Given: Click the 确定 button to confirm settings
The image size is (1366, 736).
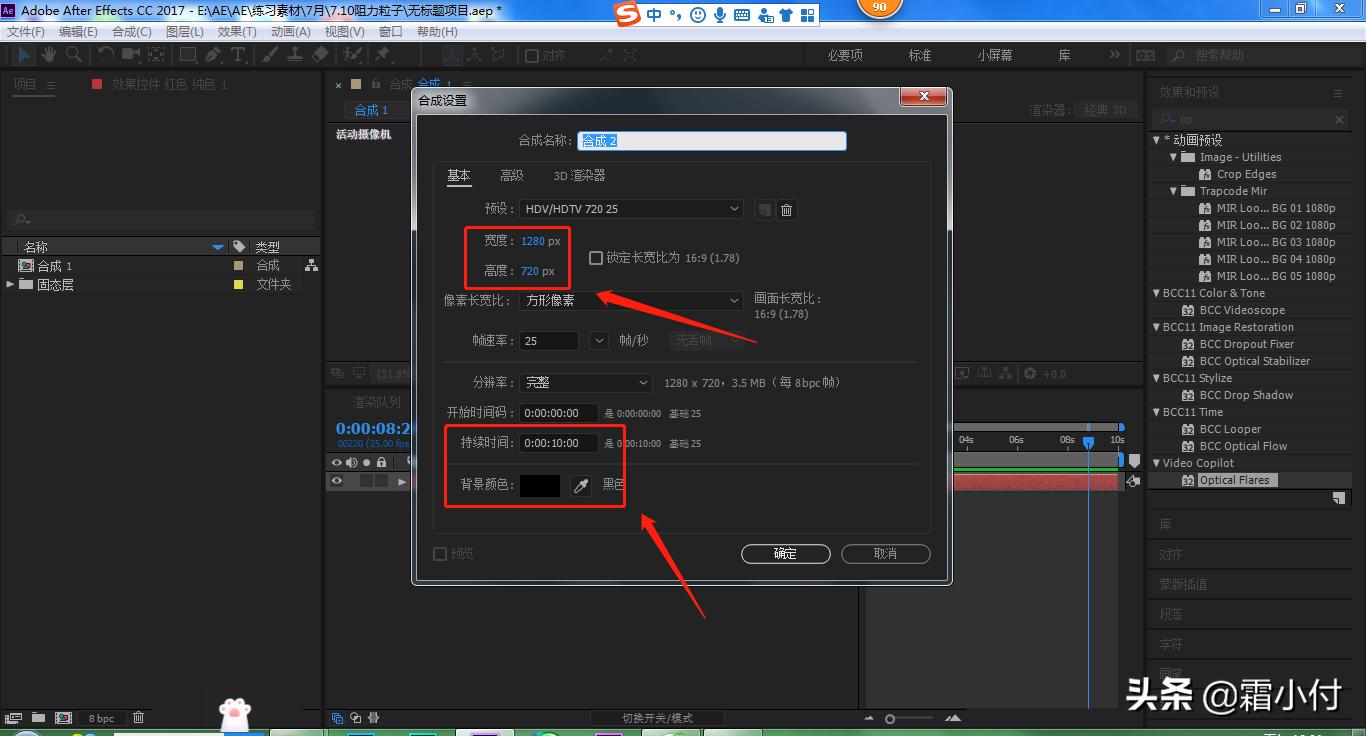Looking at the screenshot, I should coord(785,553).
